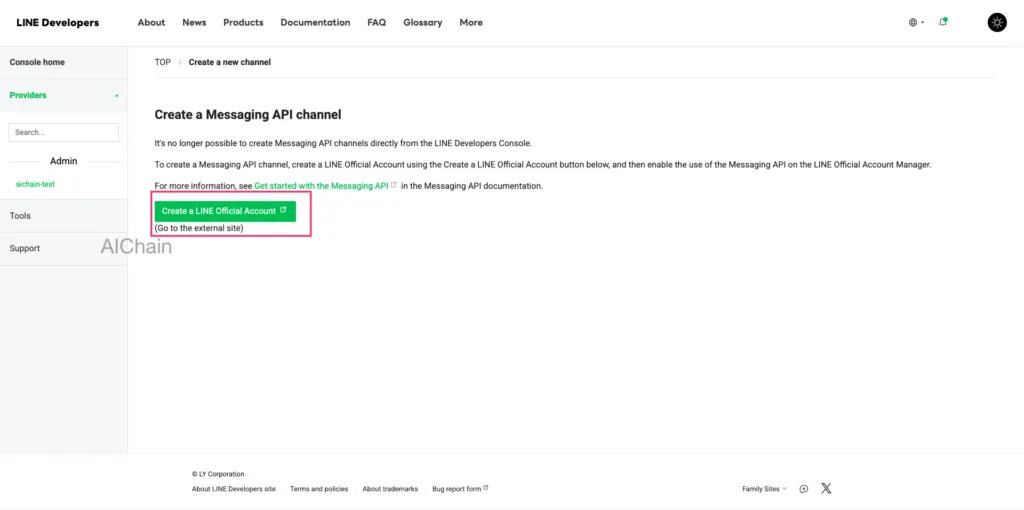Open Terms and policies footer link
This screenshot has height=510, width=1024.
tap(319, 489)
